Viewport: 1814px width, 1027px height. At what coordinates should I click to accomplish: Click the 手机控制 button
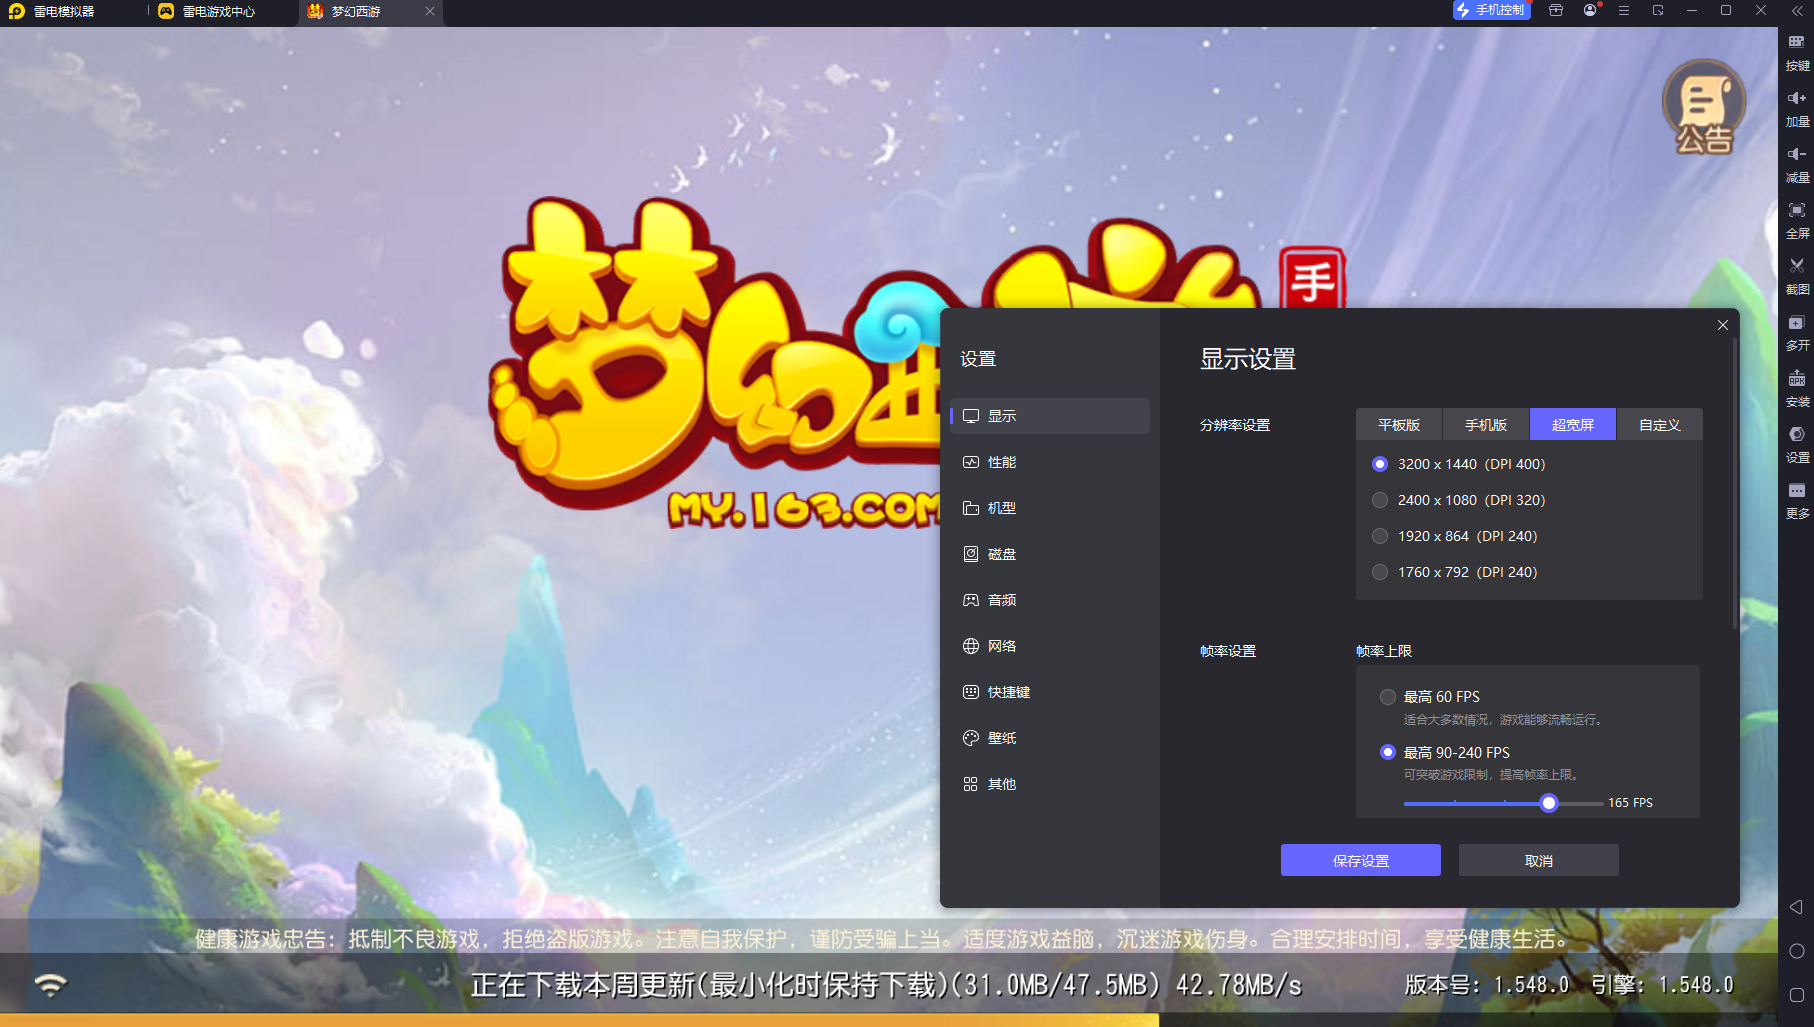[1491, 10]
